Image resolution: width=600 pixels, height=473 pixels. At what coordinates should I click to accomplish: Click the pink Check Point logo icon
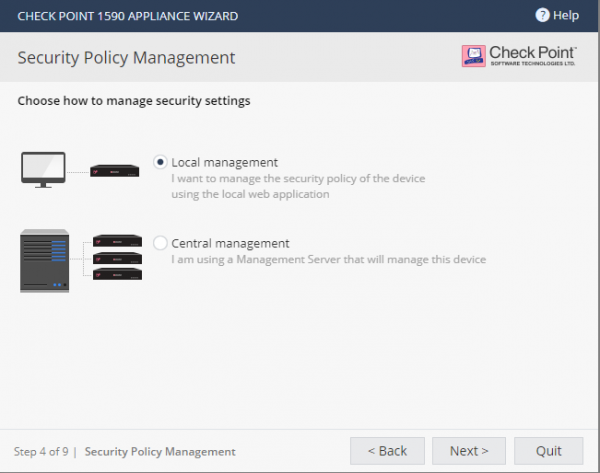pos(473,56)
